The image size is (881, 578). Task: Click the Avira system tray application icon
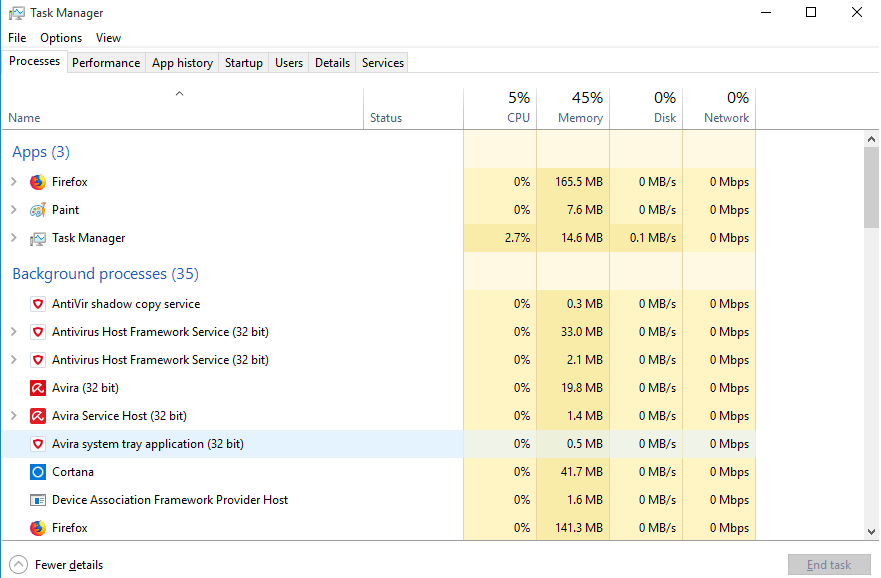pos(38,444)
